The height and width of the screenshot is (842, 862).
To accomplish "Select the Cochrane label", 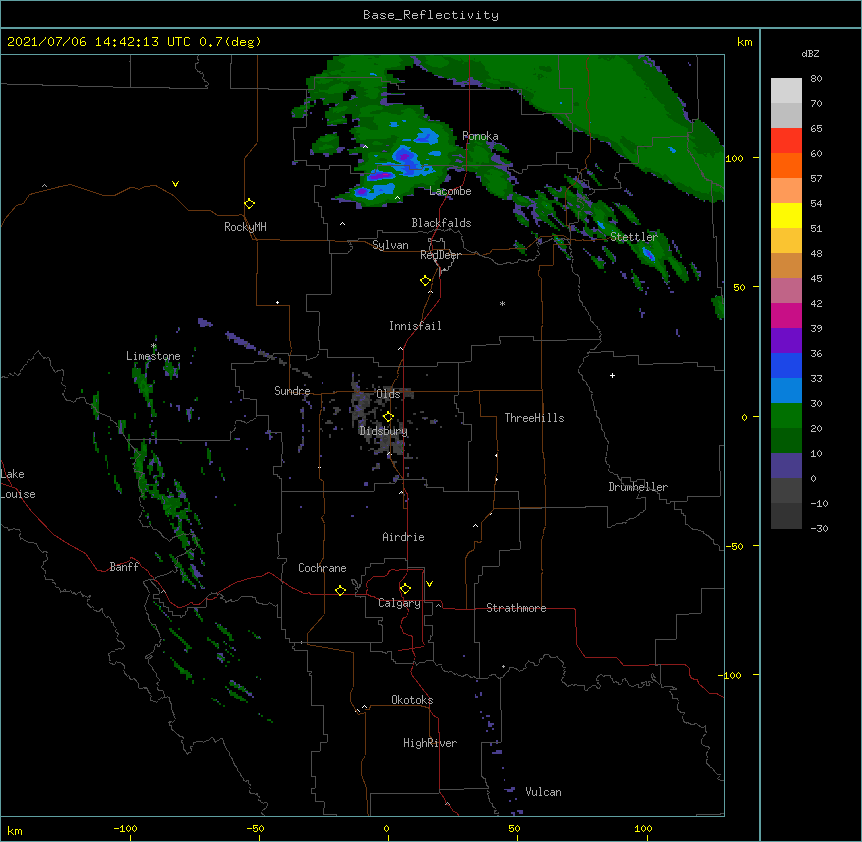I will [x=322, y=568].
